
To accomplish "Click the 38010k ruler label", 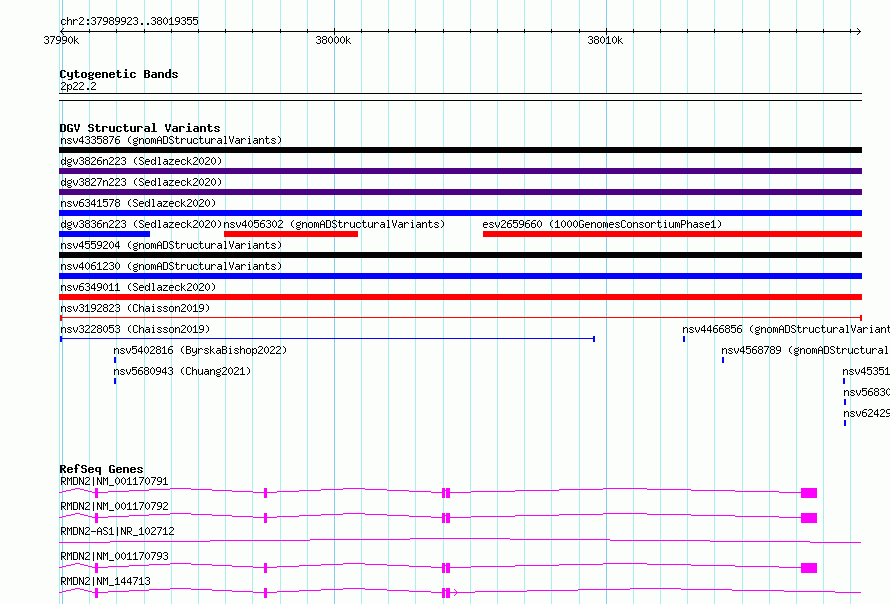I will click(605, 40).
